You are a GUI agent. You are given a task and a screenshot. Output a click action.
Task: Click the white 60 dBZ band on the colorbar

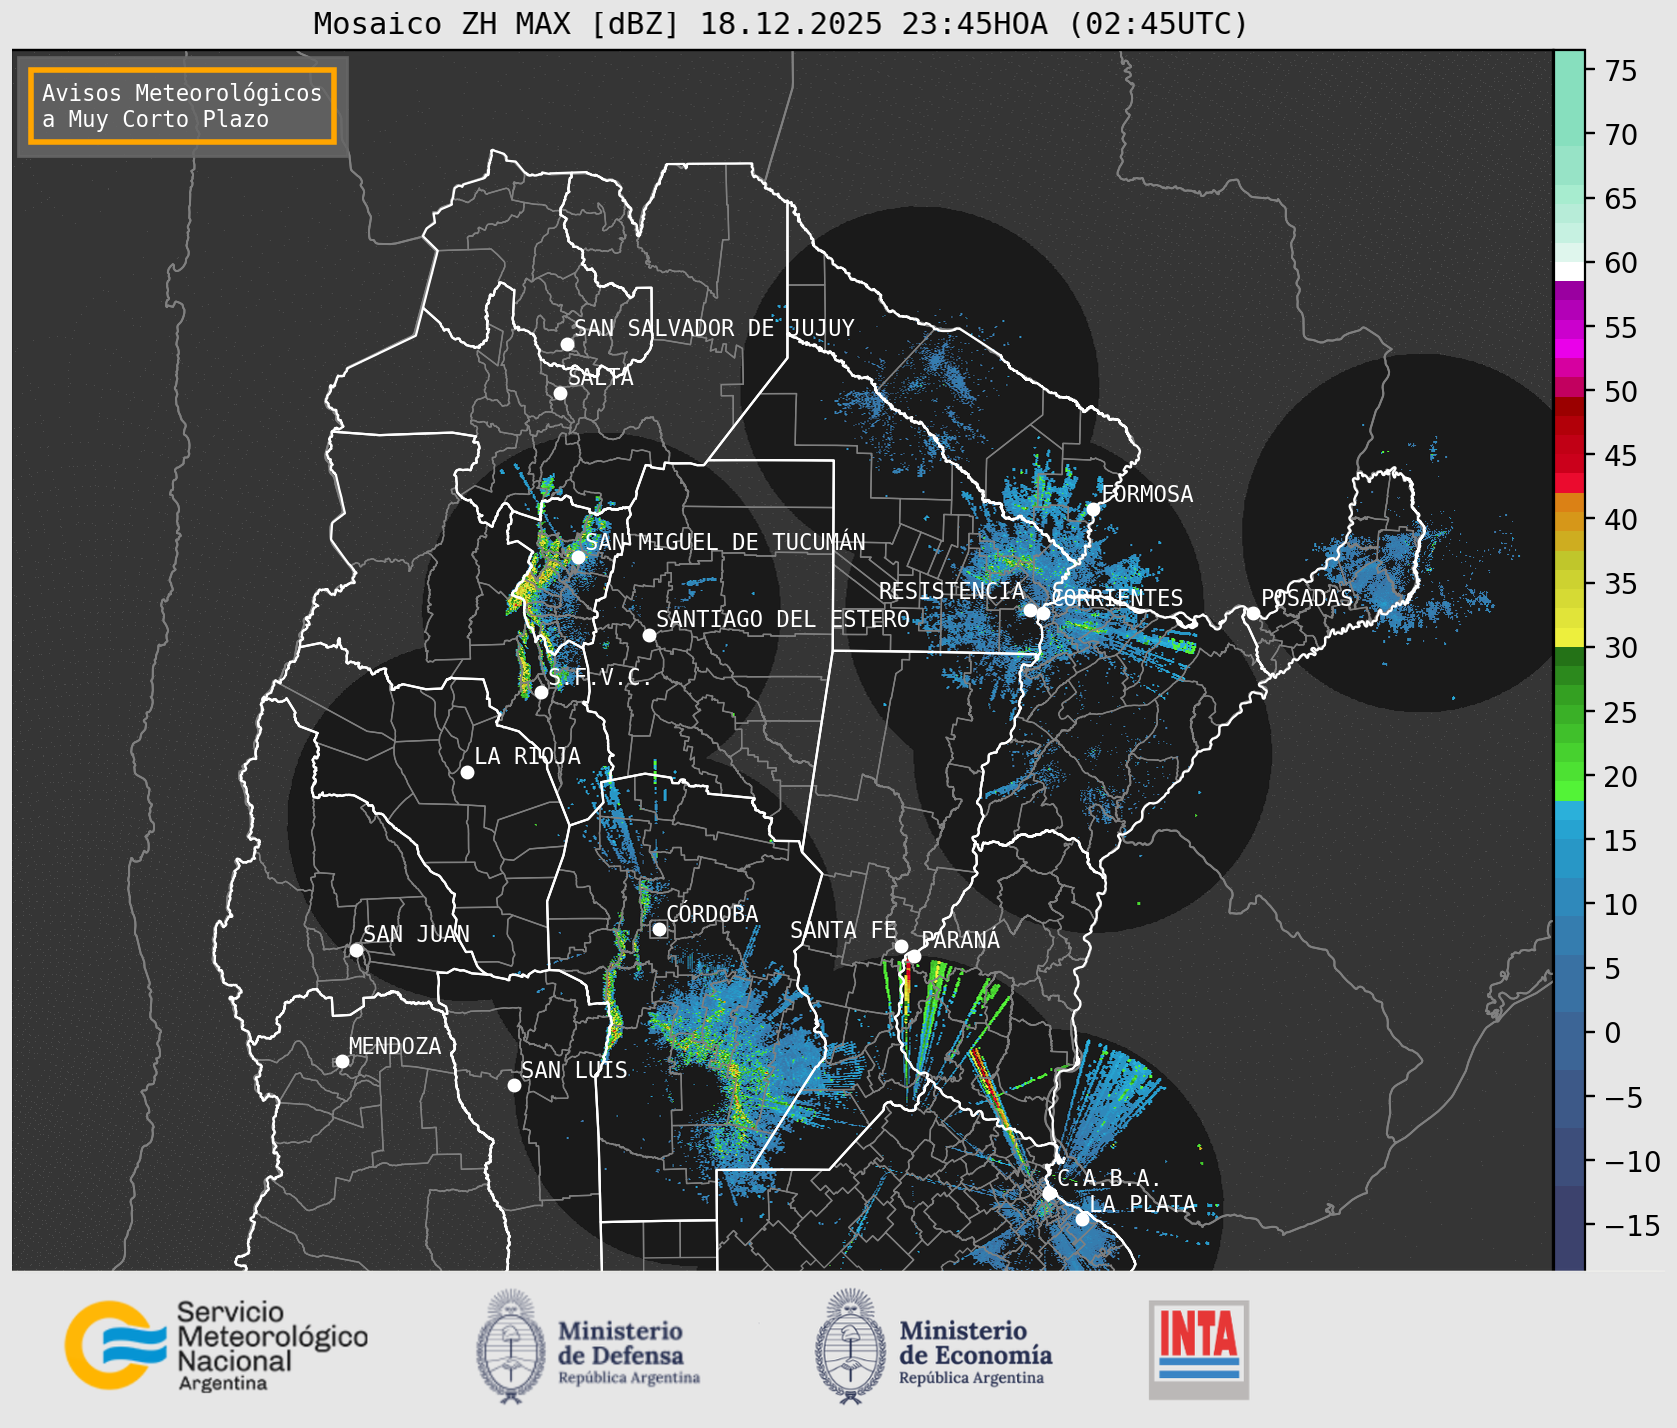[x=1569, y=271]
